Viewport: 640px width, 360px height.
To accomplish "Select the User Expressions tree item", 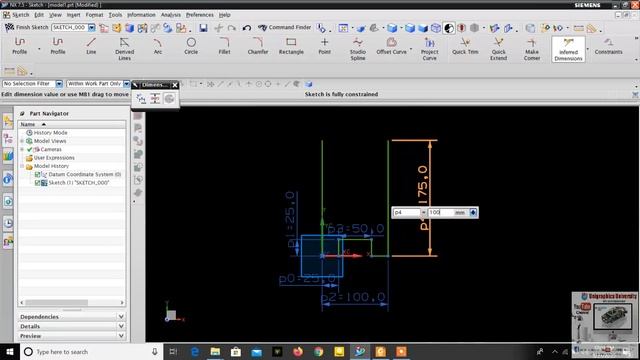I will tap(54, 158).
